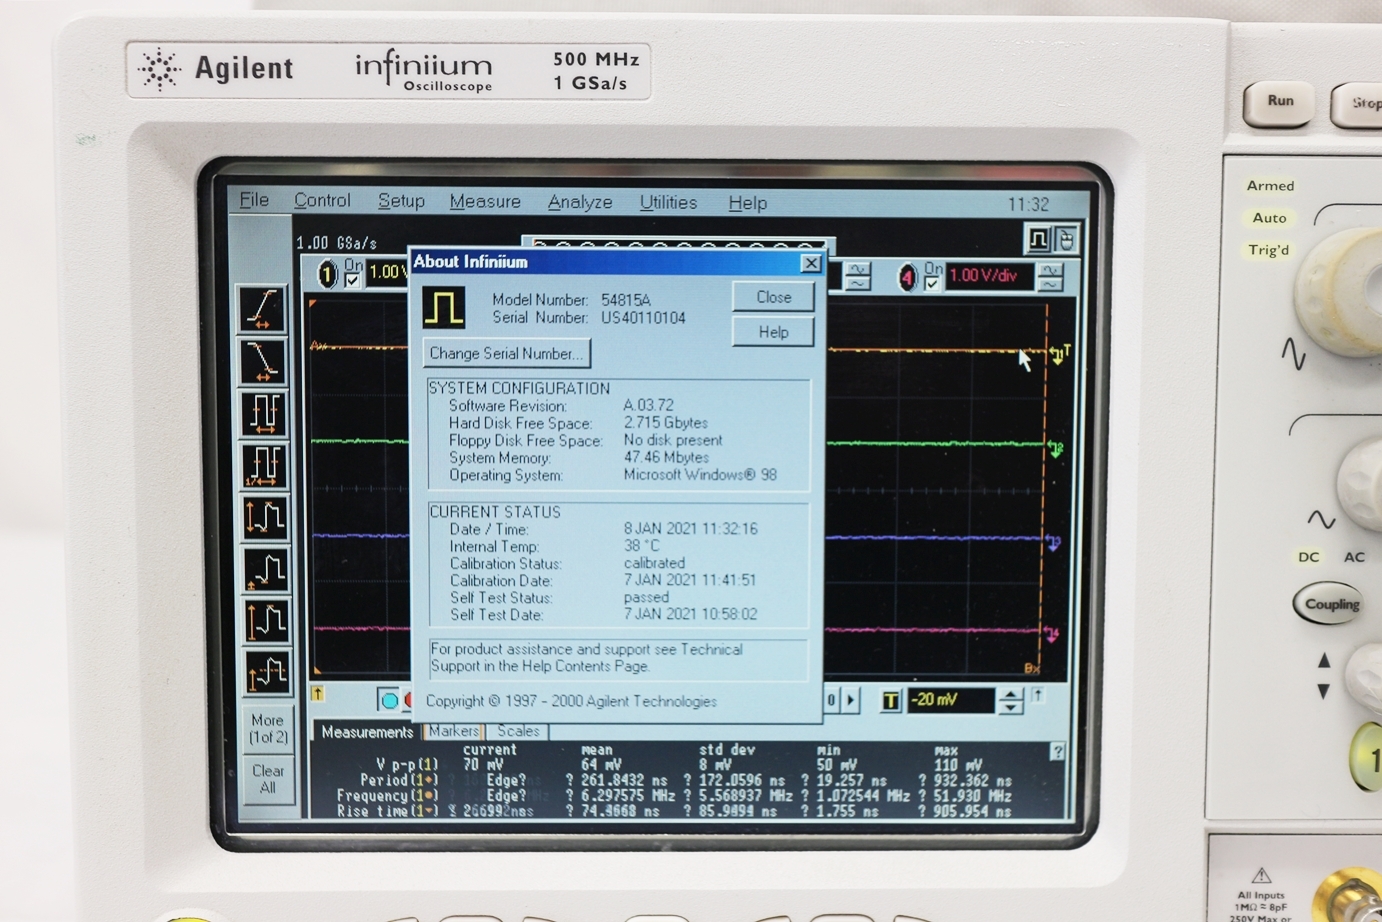This screenshot has width=1382, height=922.
Task: Open the Control menu
Action: pos(322,200)
